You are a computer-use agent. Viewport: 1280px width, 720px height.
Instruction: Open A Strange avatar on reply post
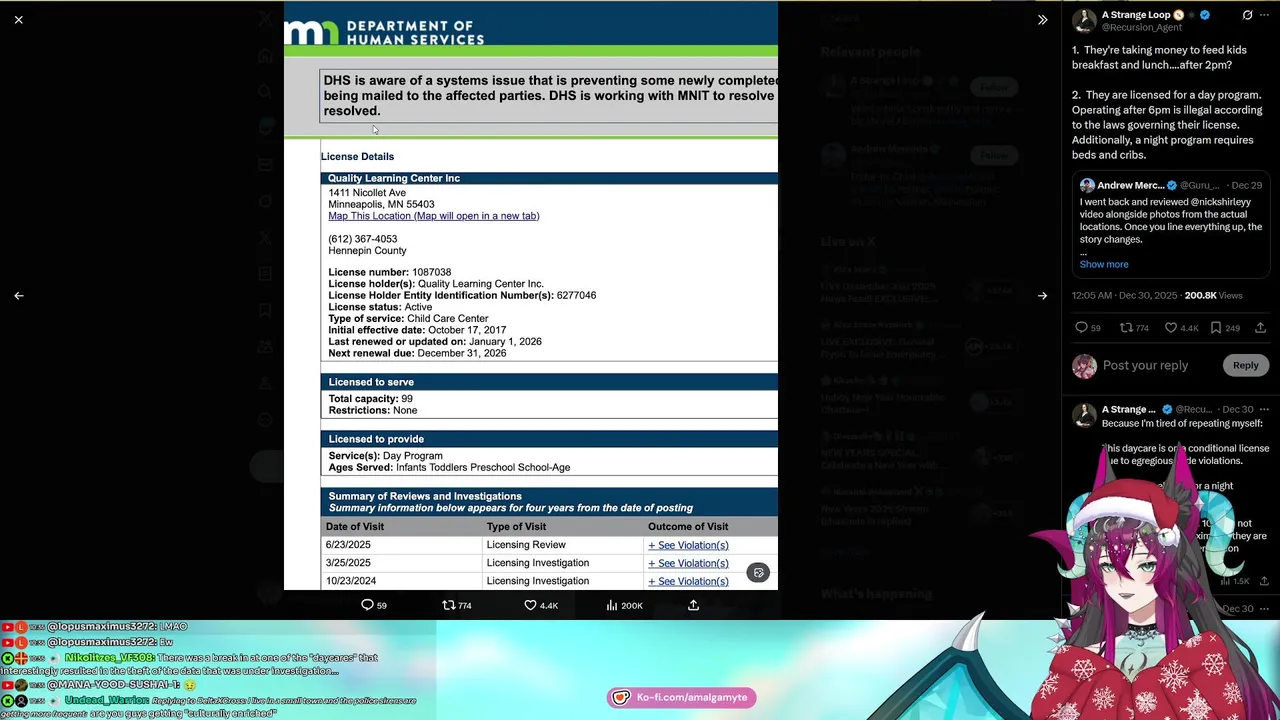point(1084,414)
